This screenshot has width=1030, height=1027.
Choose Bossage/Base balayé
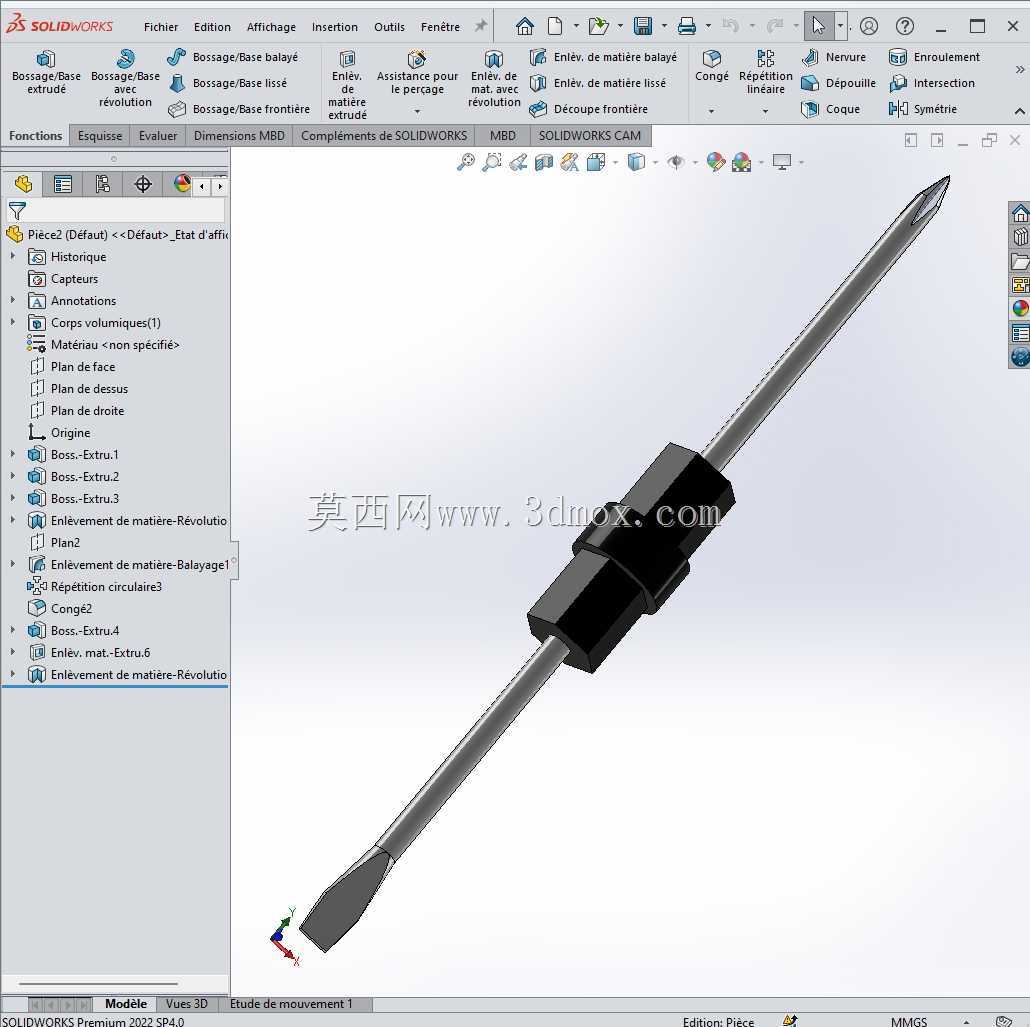click(233, 57)
